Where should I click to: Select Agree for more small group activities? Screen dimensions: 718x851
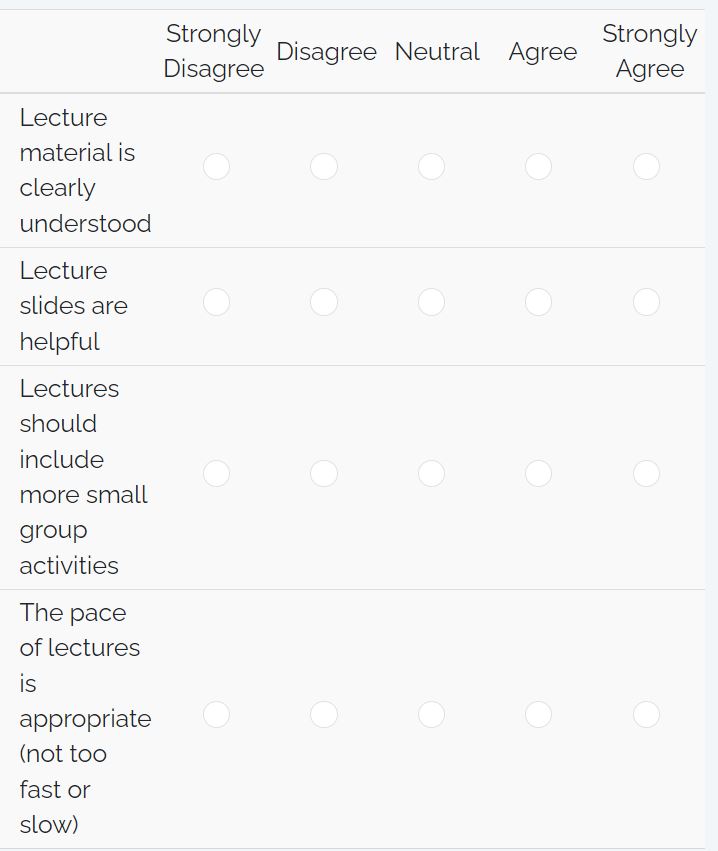pyautogui.click(x=538, y=473)
